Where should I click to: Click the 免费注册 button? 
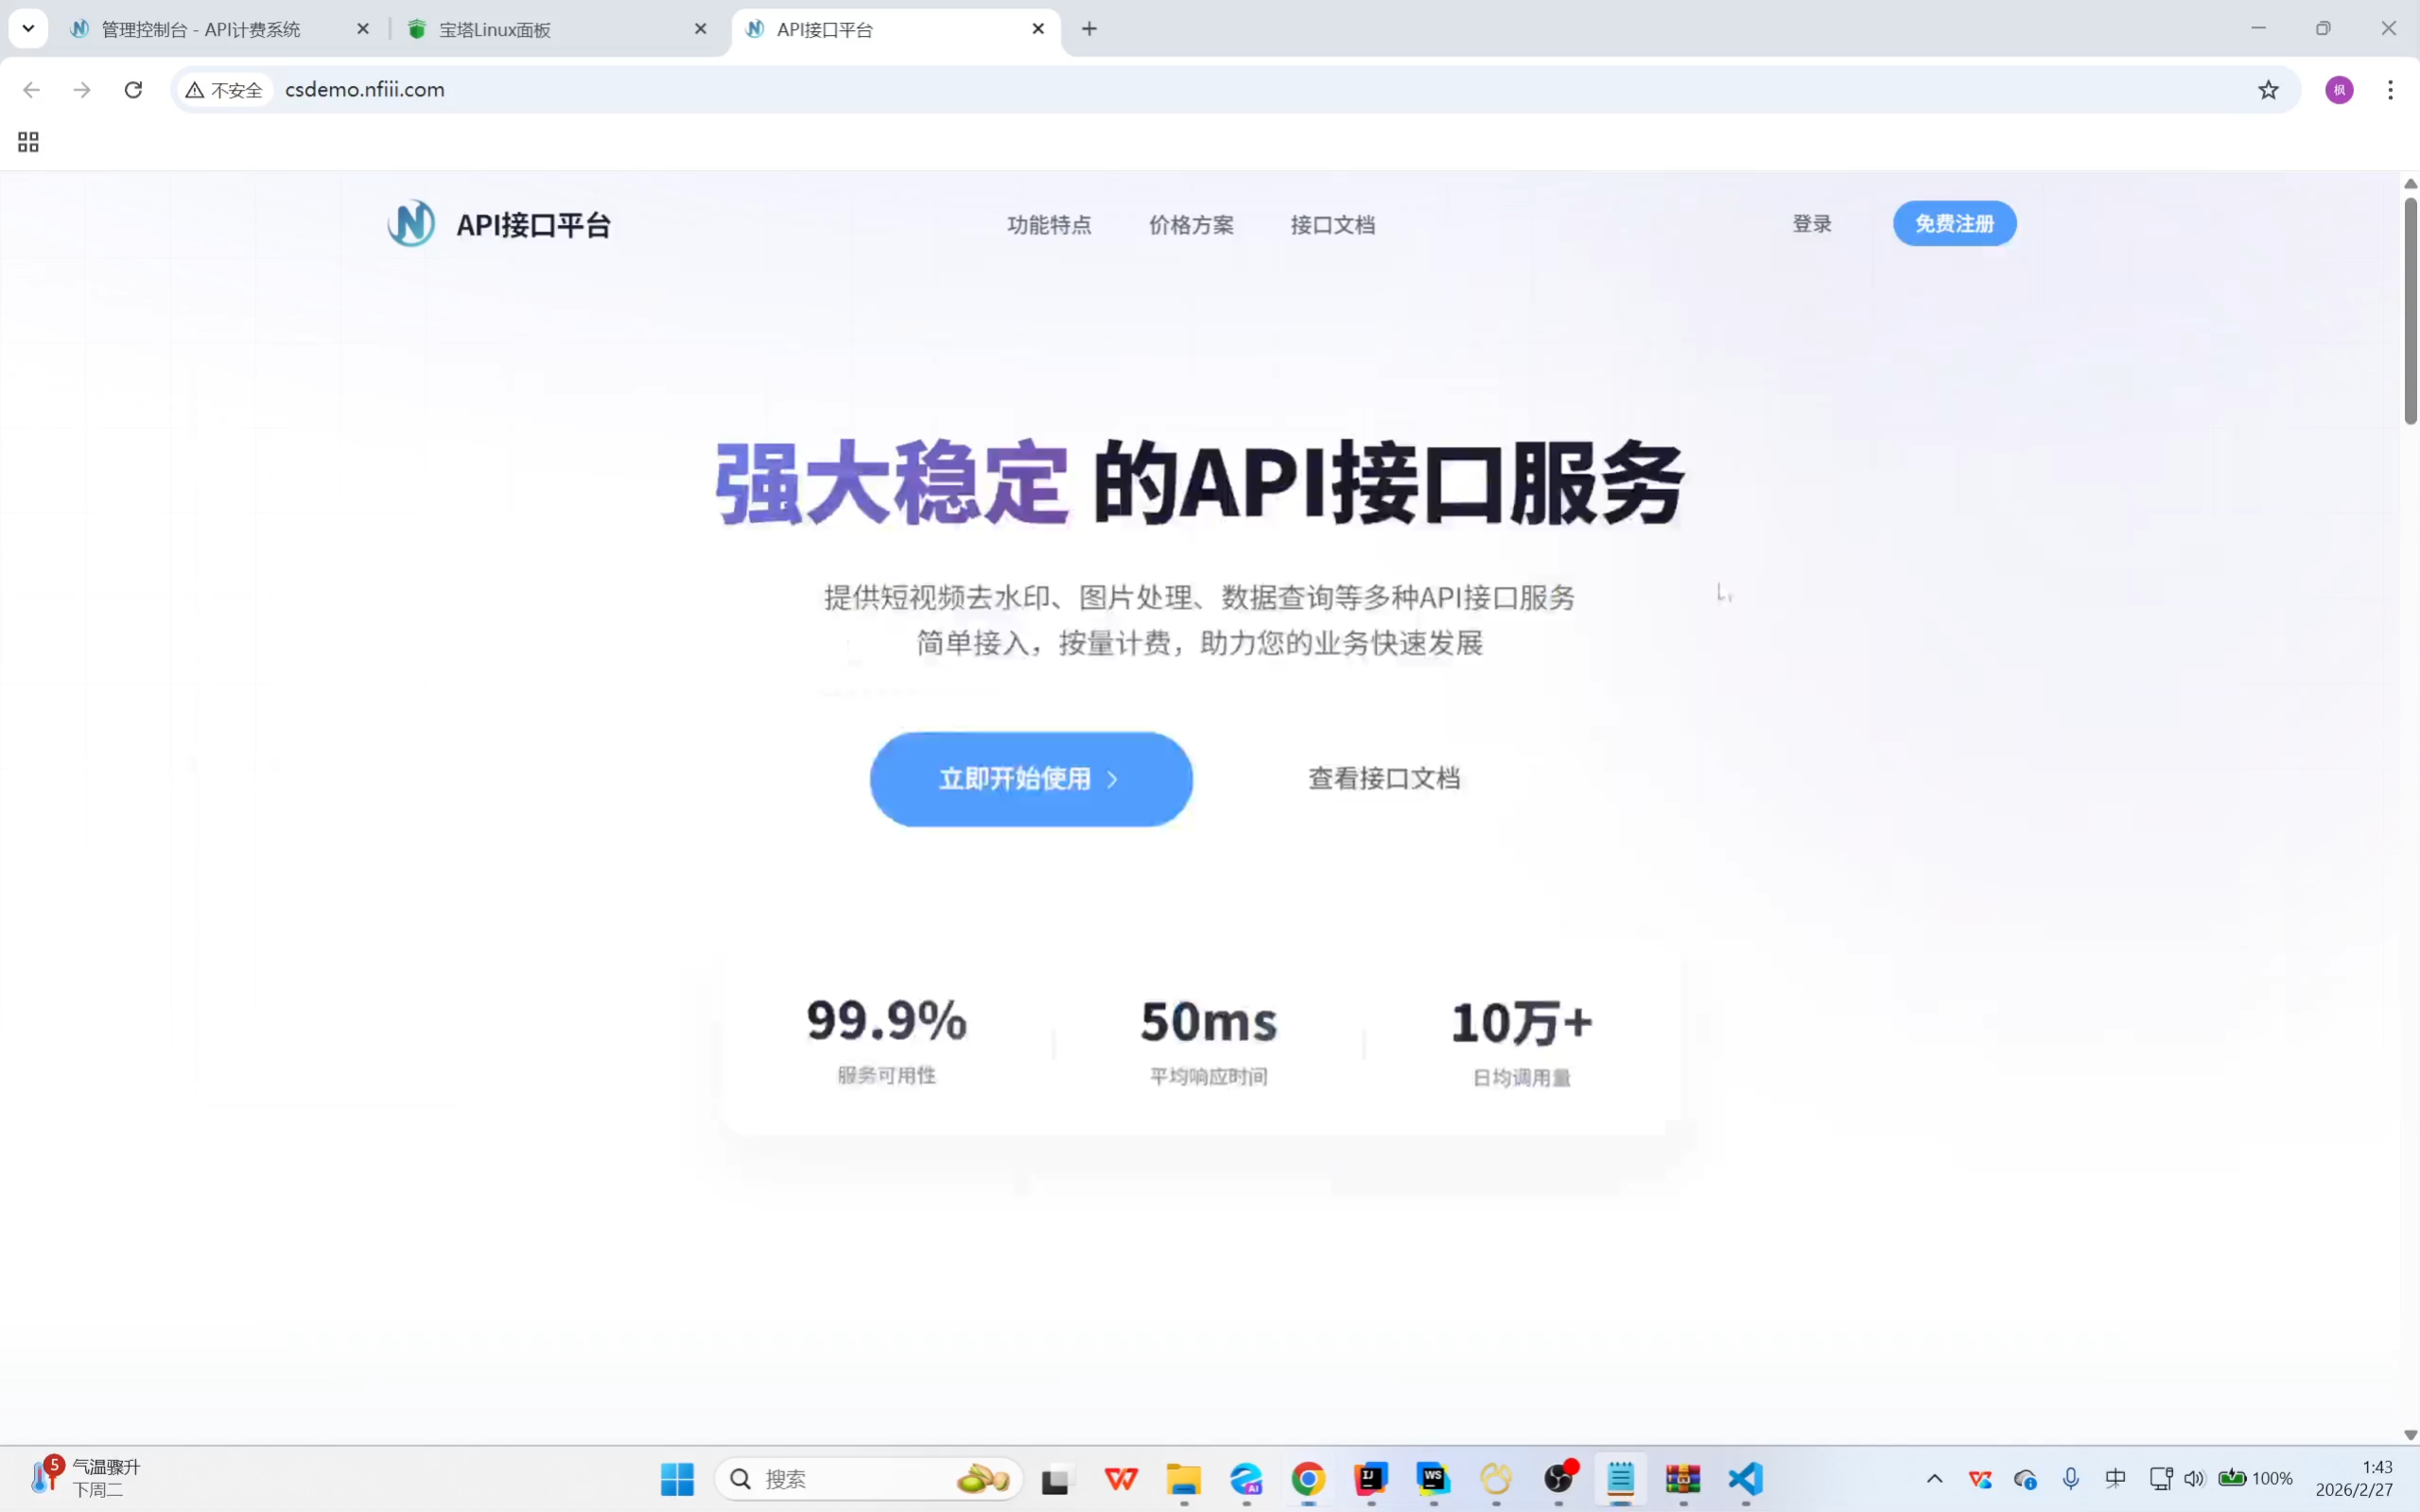tap(1954, 224)
